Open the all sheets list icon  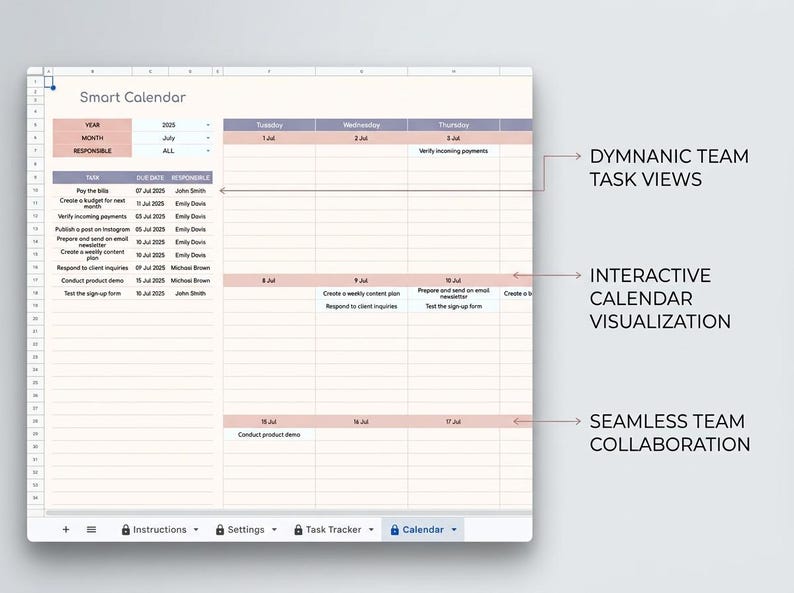tap(91, 529)
